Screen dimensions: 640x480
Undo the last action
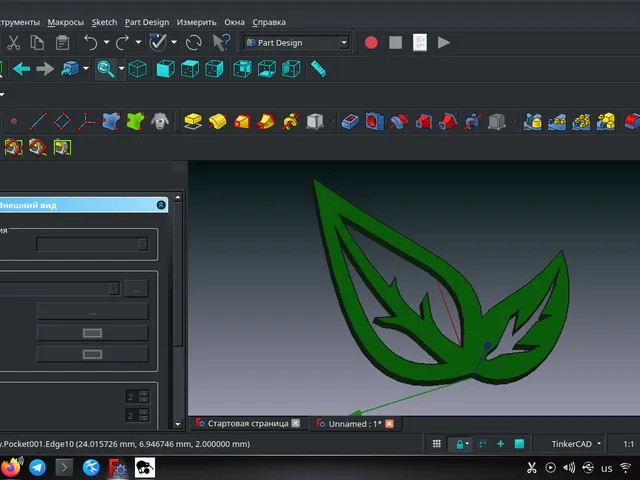click(x=91, y=42)
